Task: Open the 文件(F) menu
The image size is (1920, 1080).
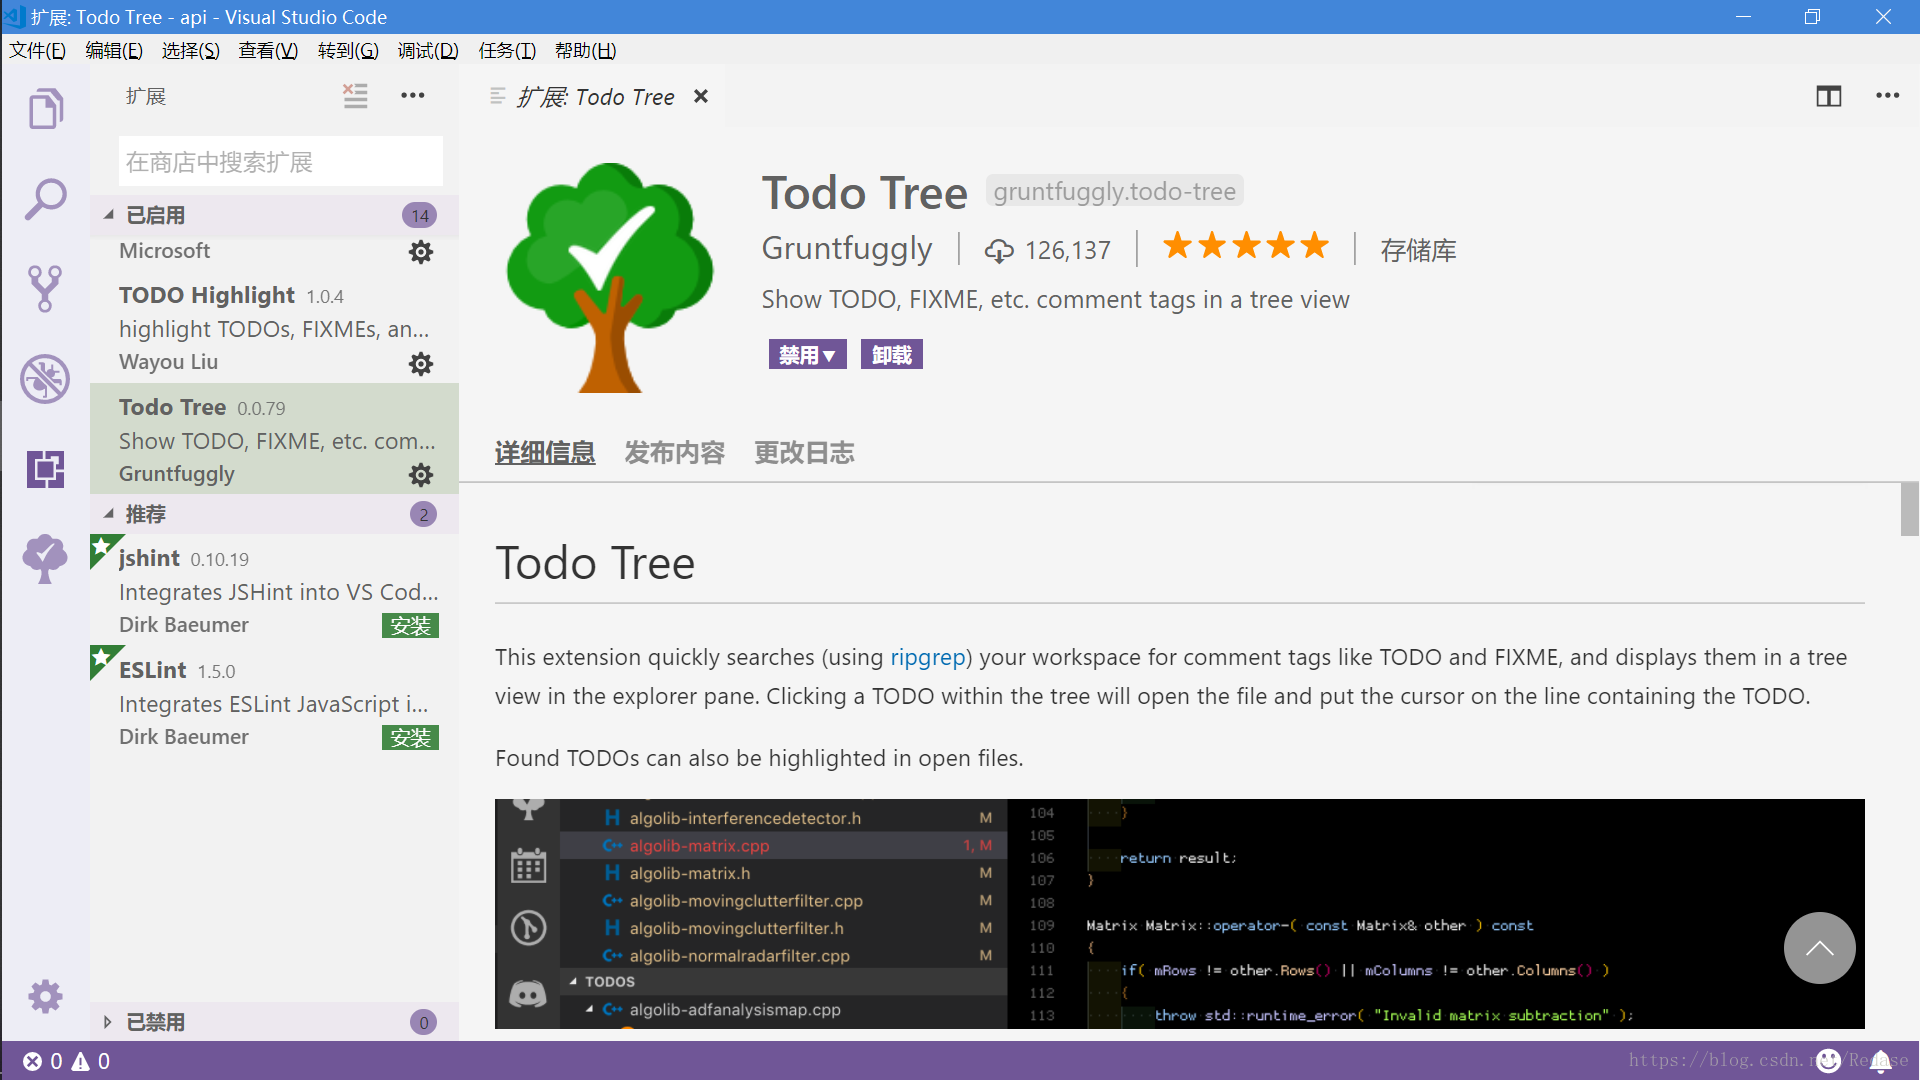Action: [x=38, y=51]
